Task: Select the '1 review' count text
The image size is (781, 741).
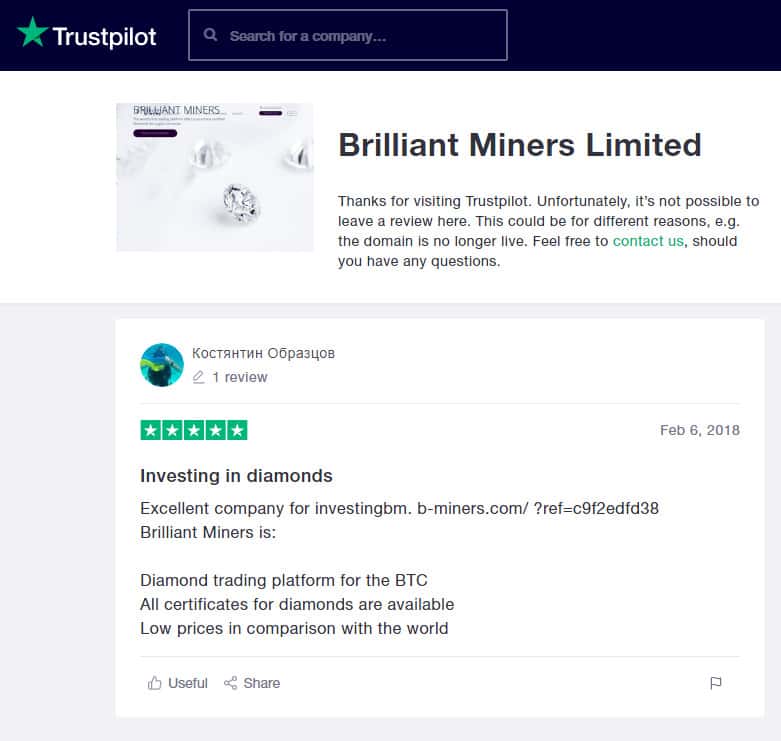Action: click(240, 378)
